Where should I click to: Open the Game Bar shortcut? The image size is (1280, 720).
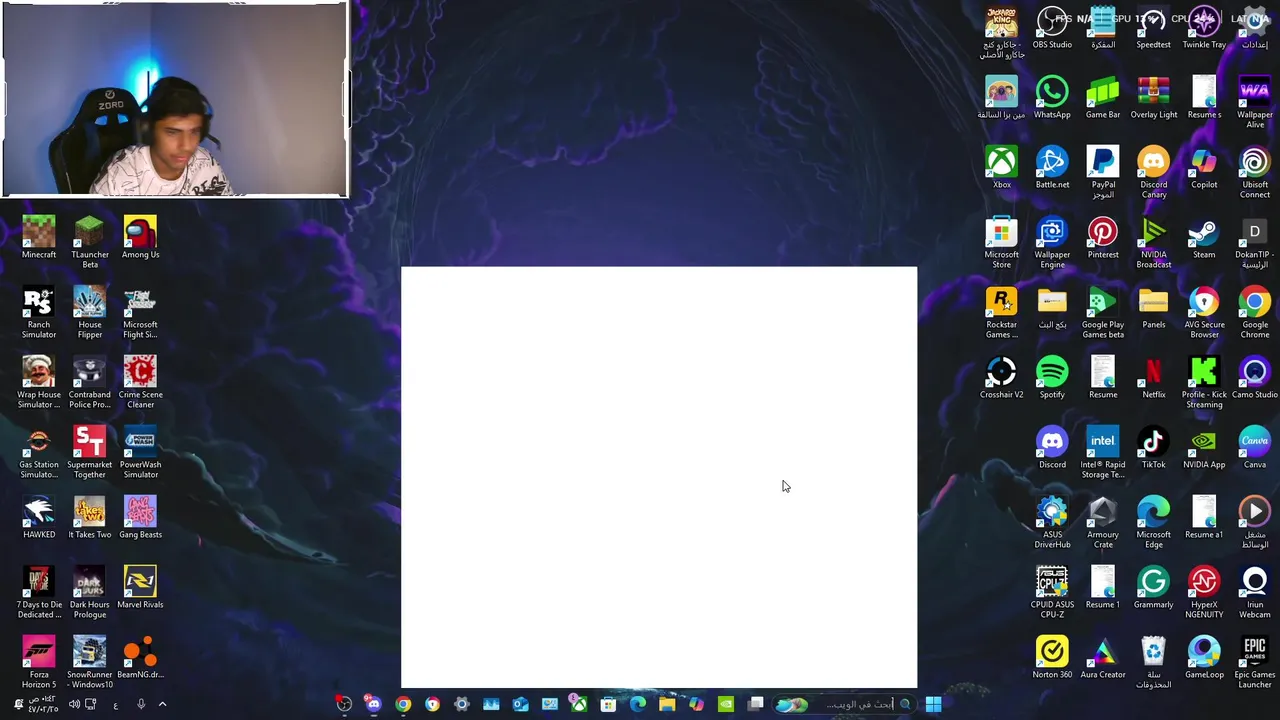[1103, 98]
